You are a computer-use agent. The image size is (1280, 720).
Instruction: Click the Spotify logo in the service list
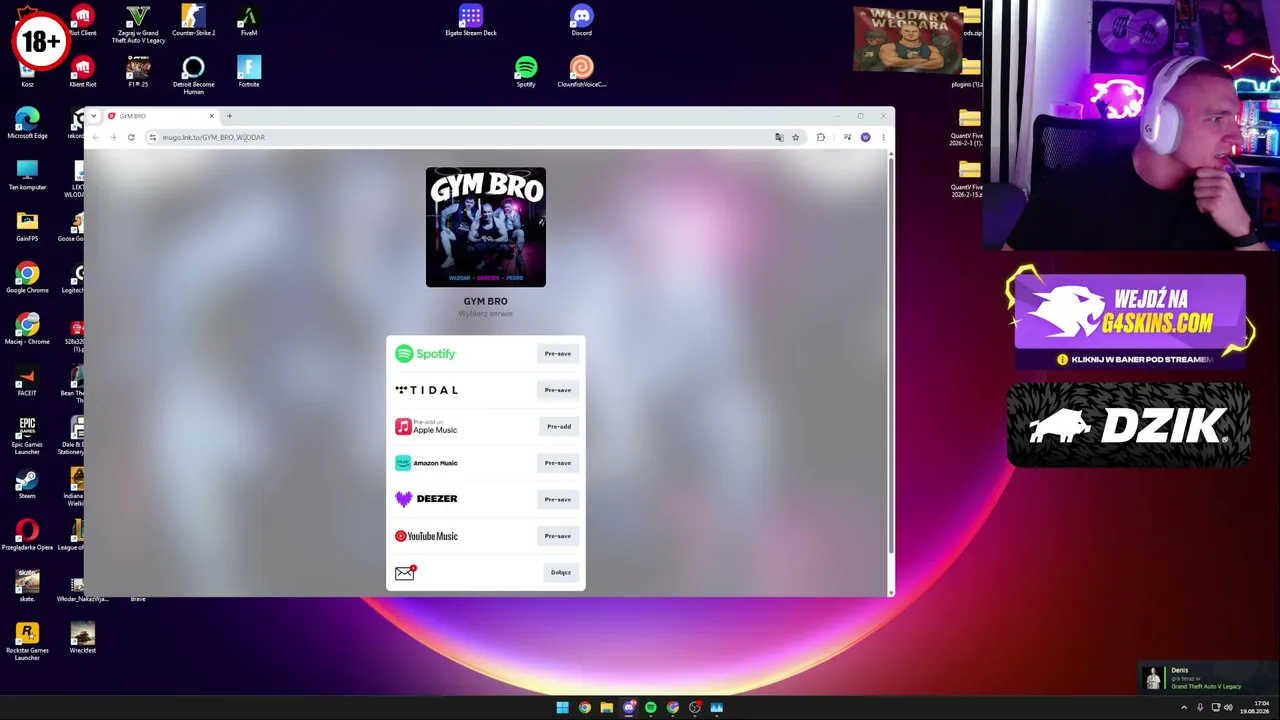[x=426, y=354]
